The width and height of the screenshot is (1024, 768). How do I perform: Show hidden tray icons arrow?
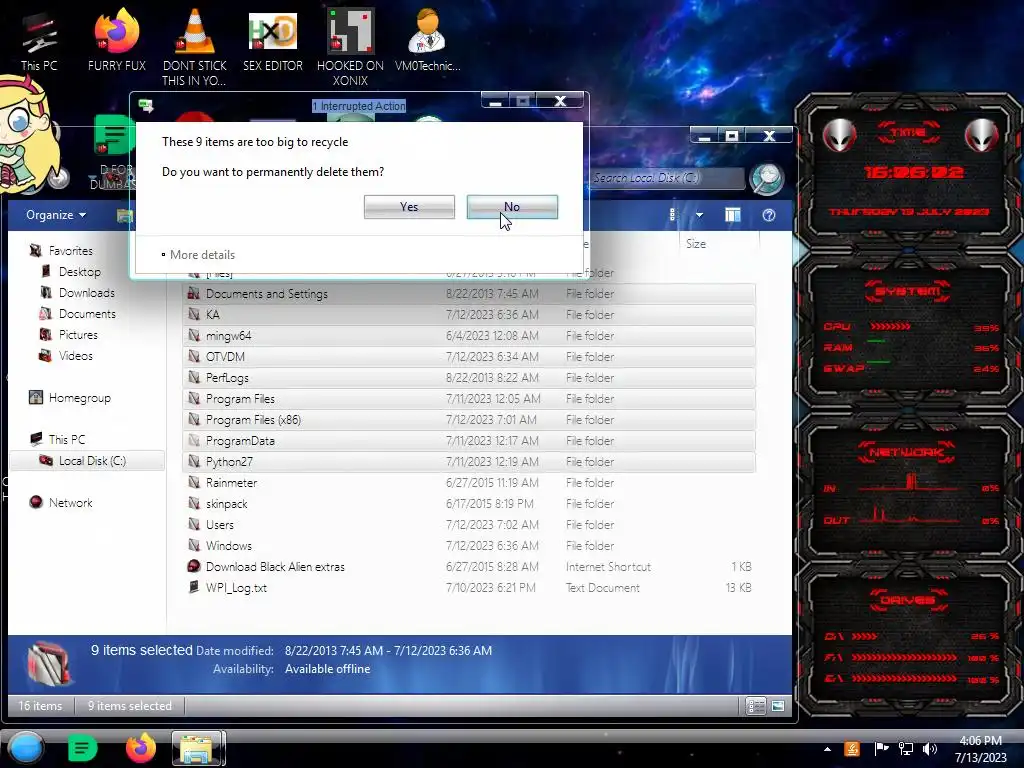tap(827, 749)
